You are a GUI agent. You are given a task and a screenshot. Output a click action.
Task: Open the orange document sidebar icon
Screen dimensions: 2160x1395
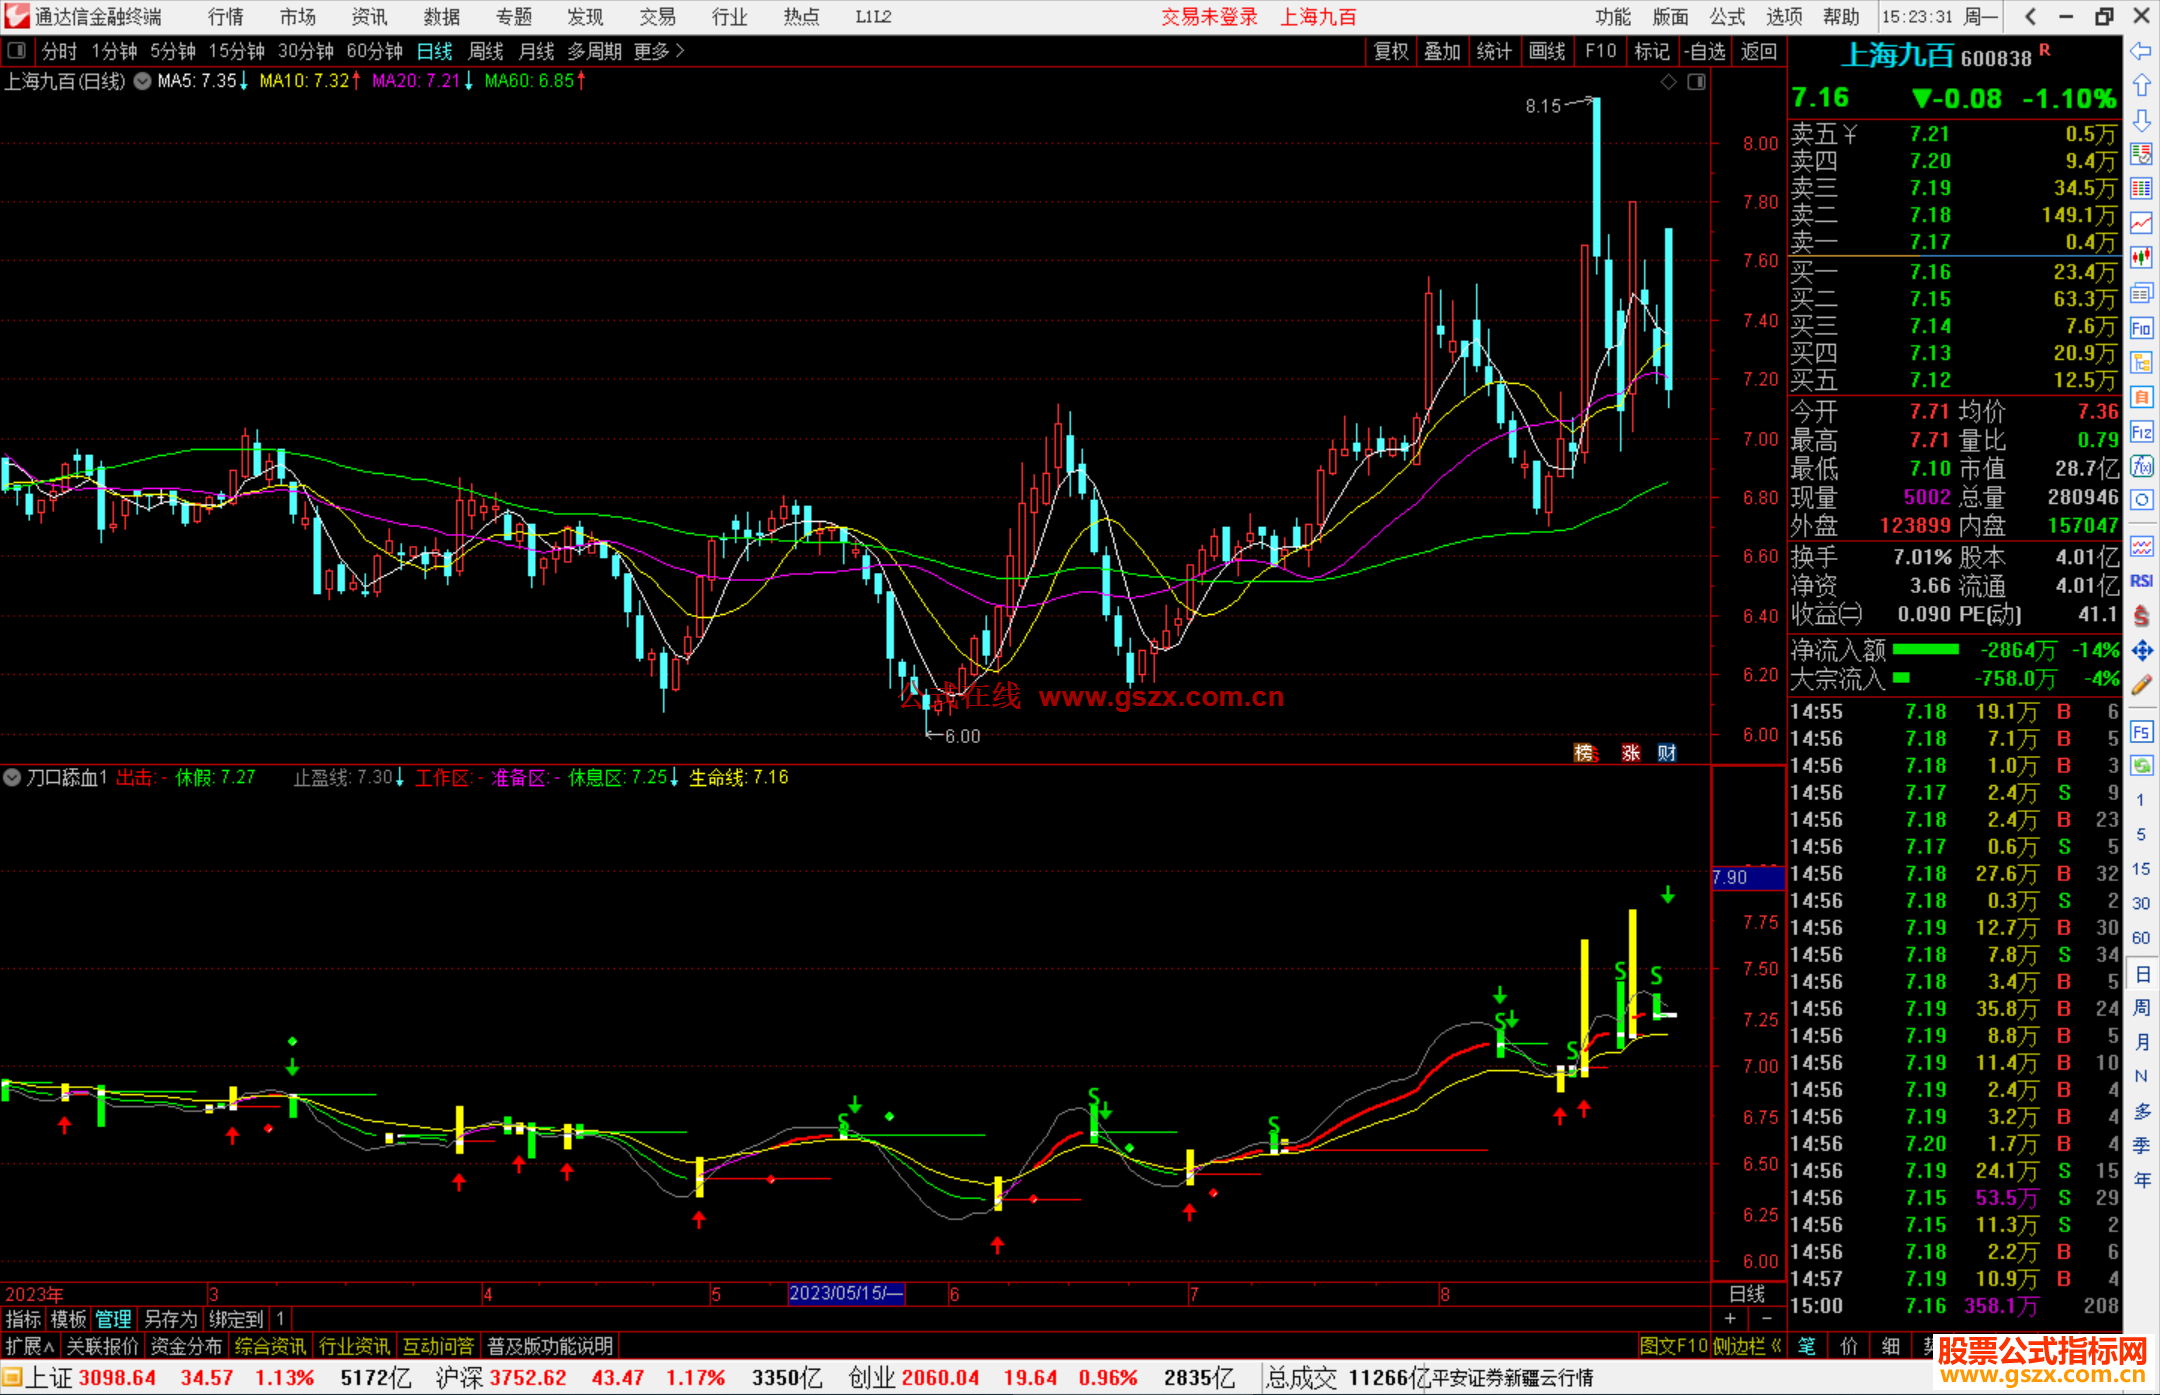2141,397
